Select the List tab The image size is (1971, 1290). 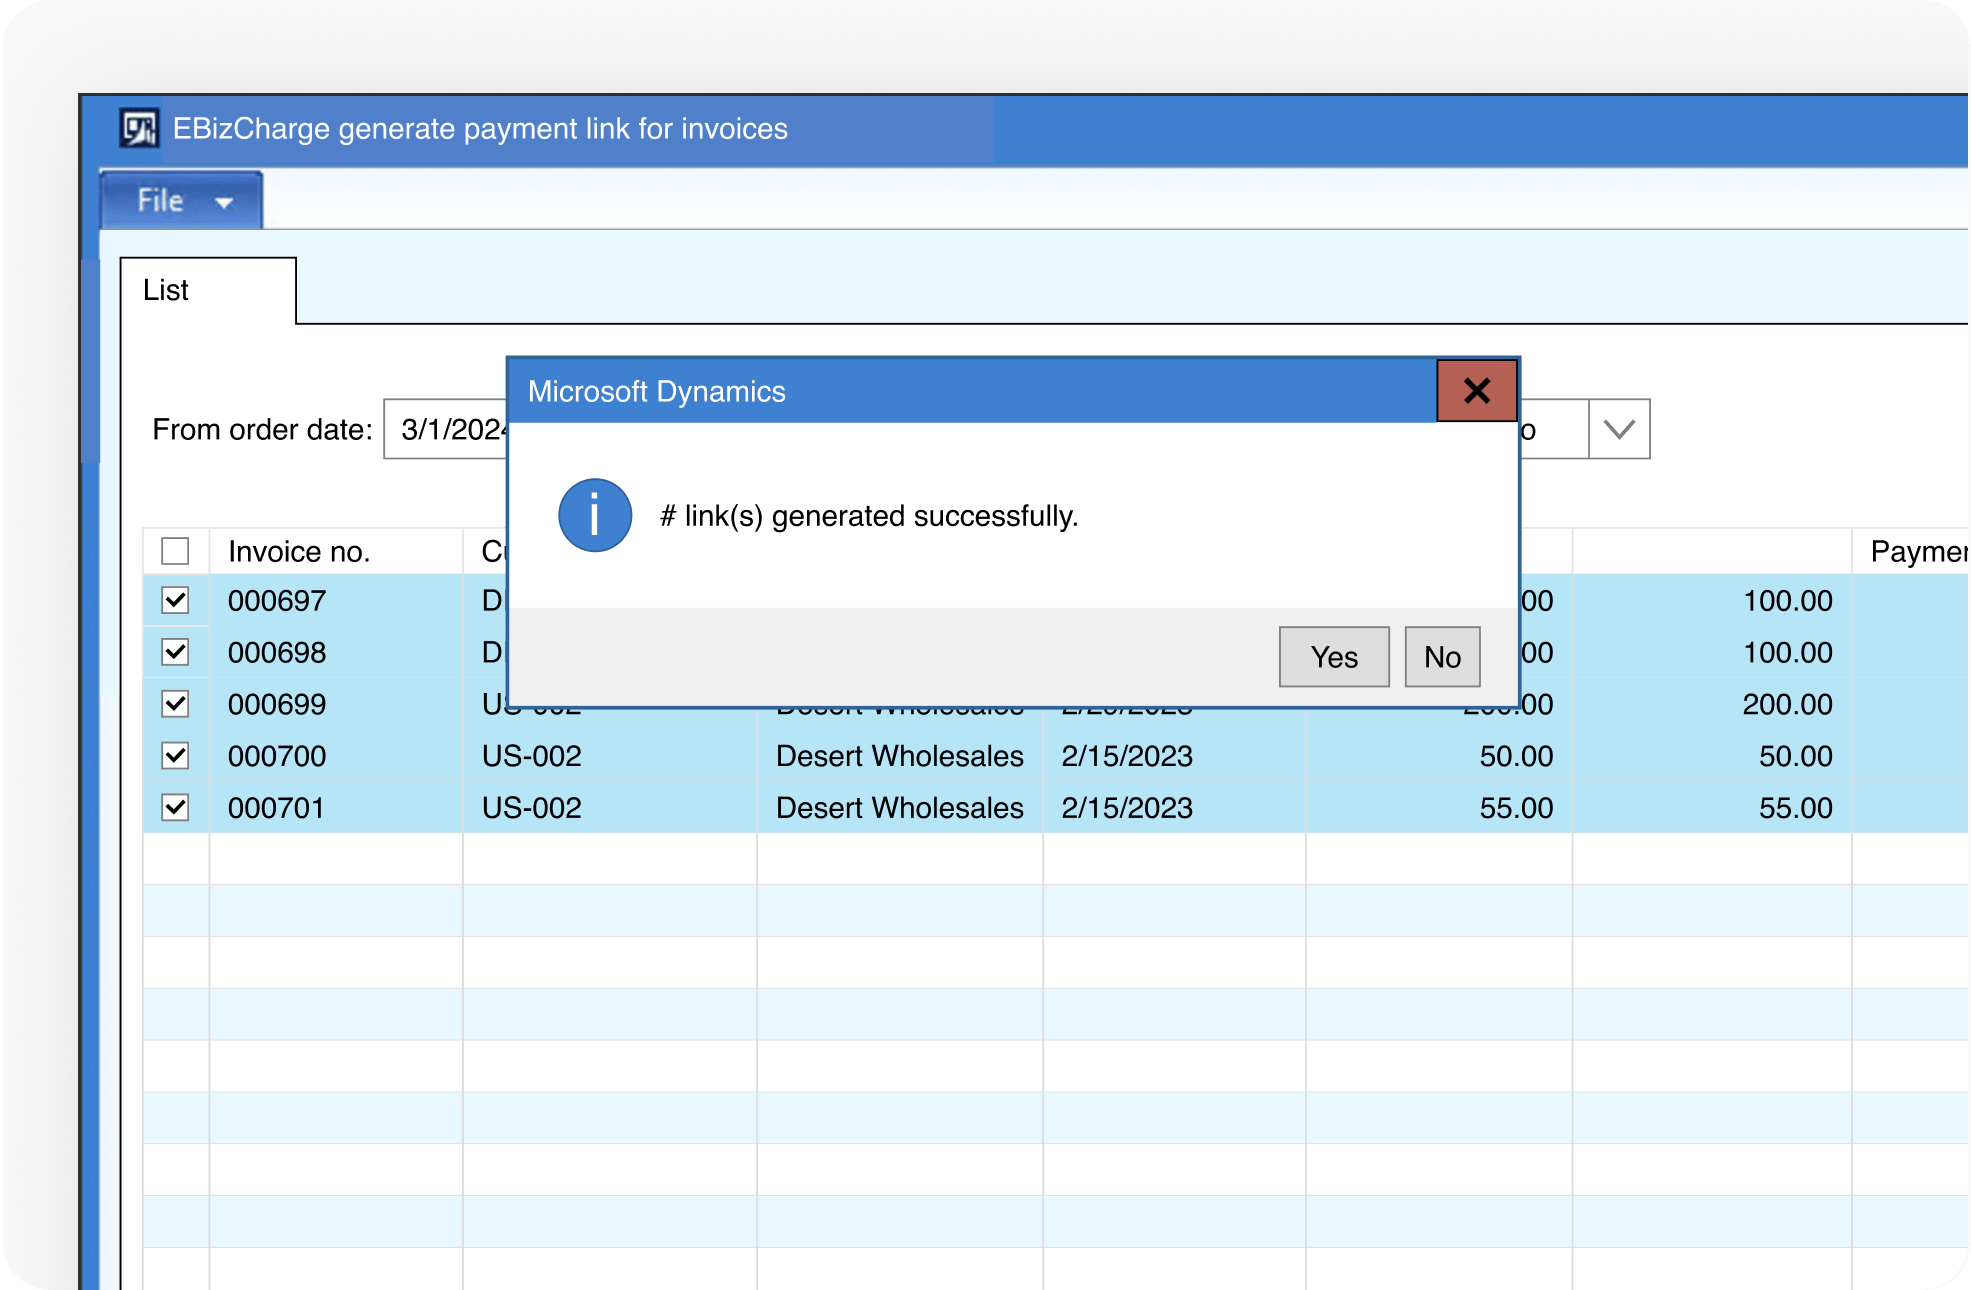208,290
